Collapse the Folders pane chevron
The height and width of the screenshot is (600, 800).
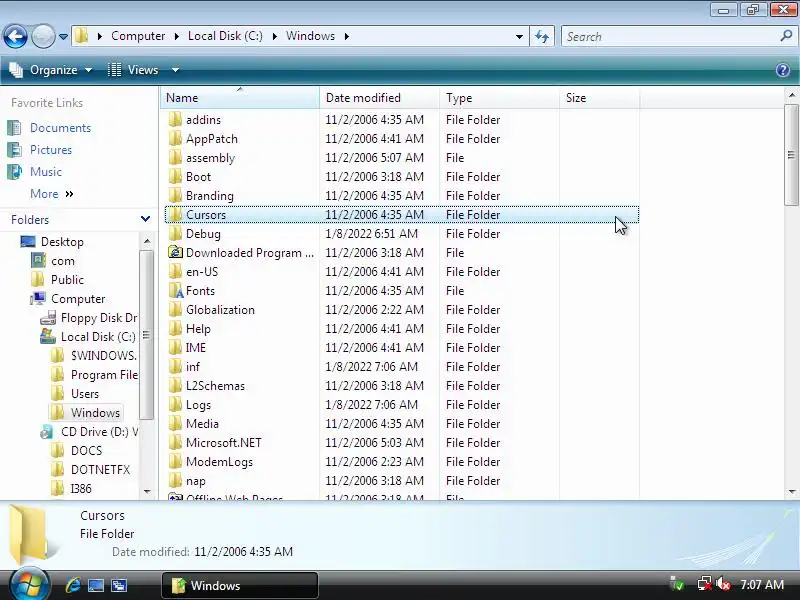coord(145,219)
